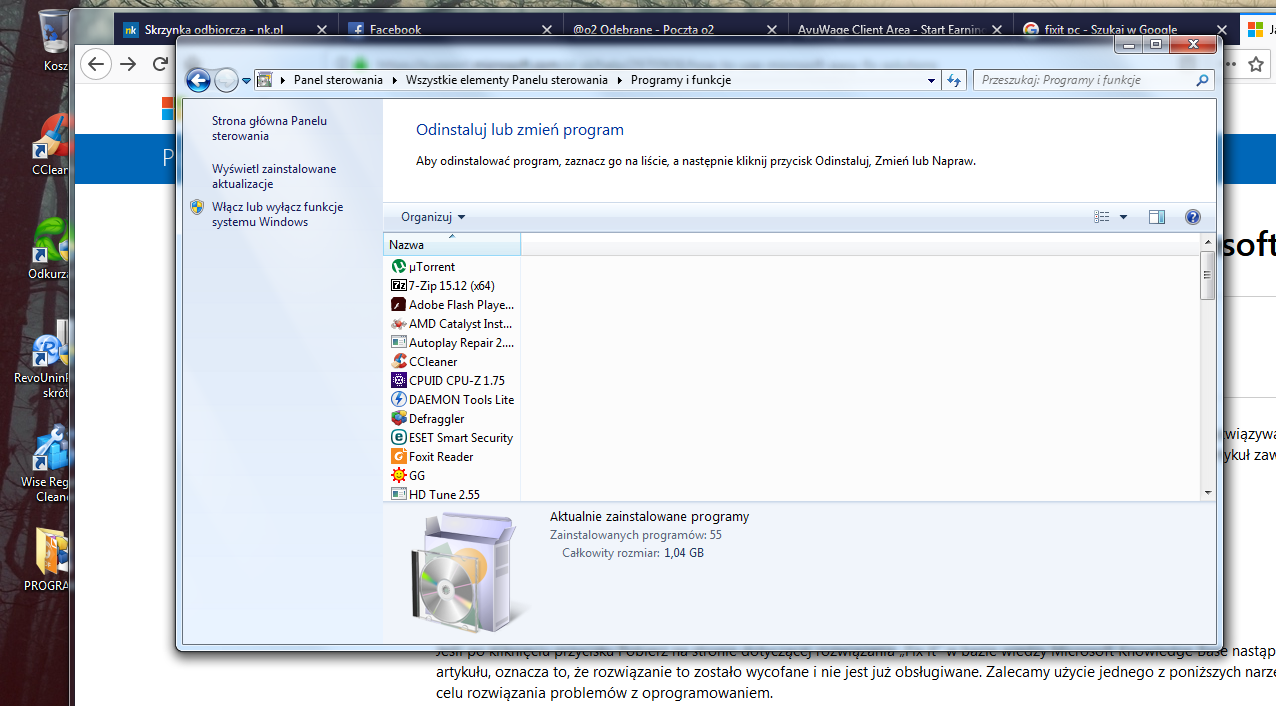Viewport: 1276px width, 706px height.
Task: Go back with the Control Panel back arrow
Action: point(198,81)
